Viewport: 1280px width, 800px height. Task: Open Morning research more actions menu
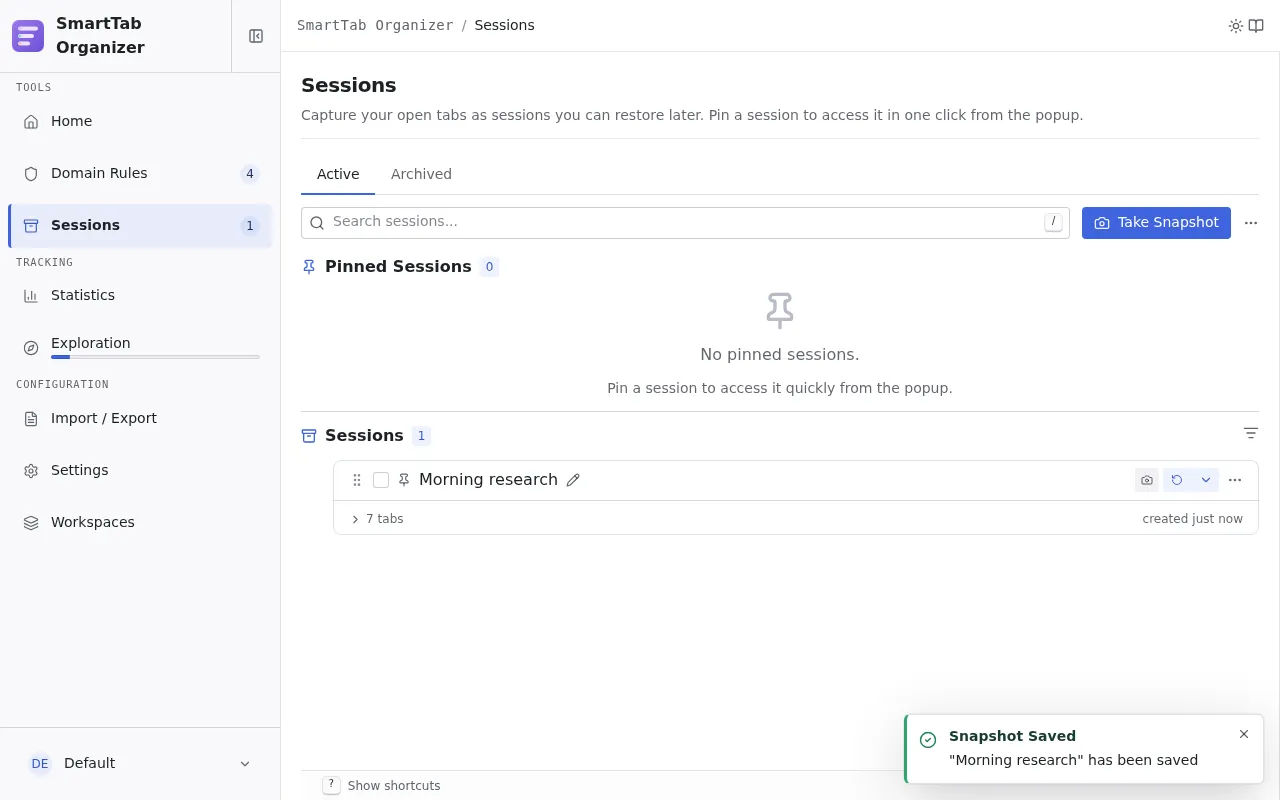click(x=1235, y=480)
